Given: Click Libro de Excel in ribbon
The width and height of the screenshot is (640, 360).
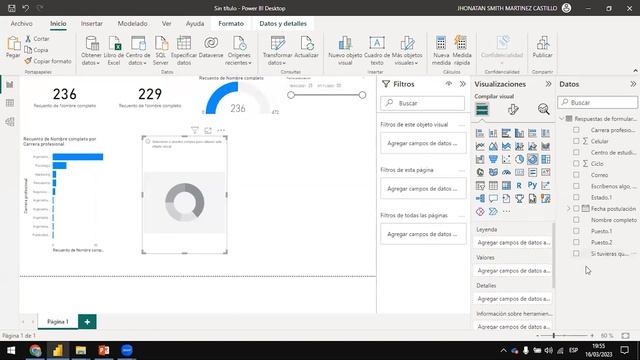Looking at the screenshot, I should click(114, 50).
